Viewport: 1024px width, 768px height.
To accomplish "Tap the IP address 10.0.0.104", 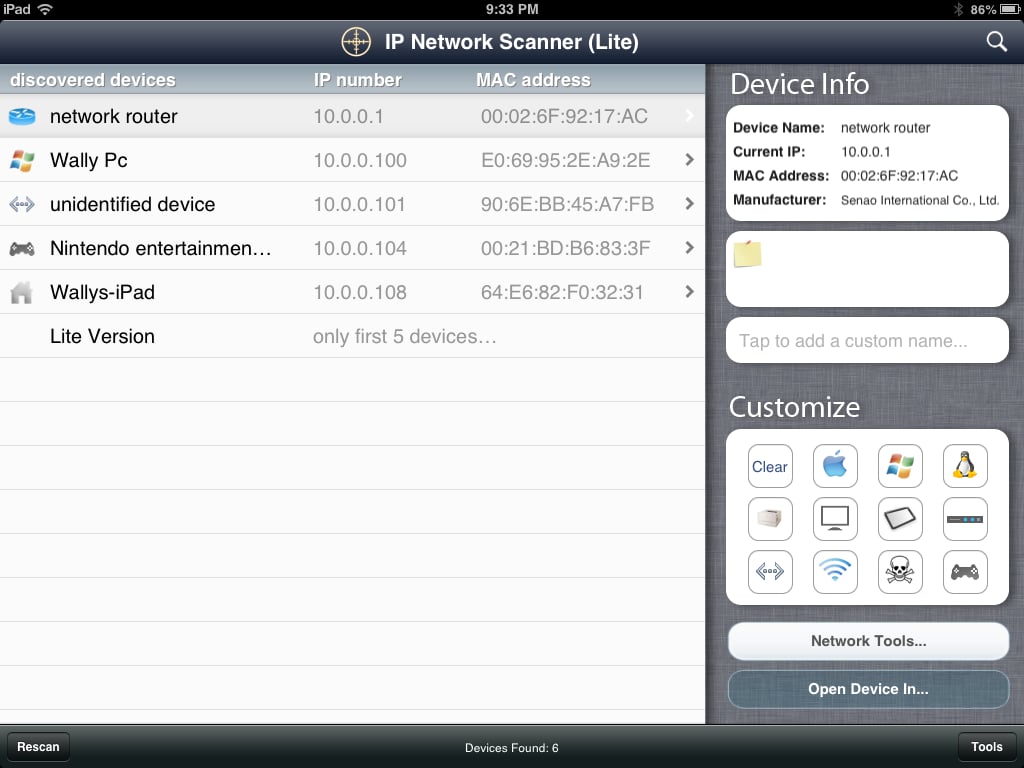I will 360,248.
